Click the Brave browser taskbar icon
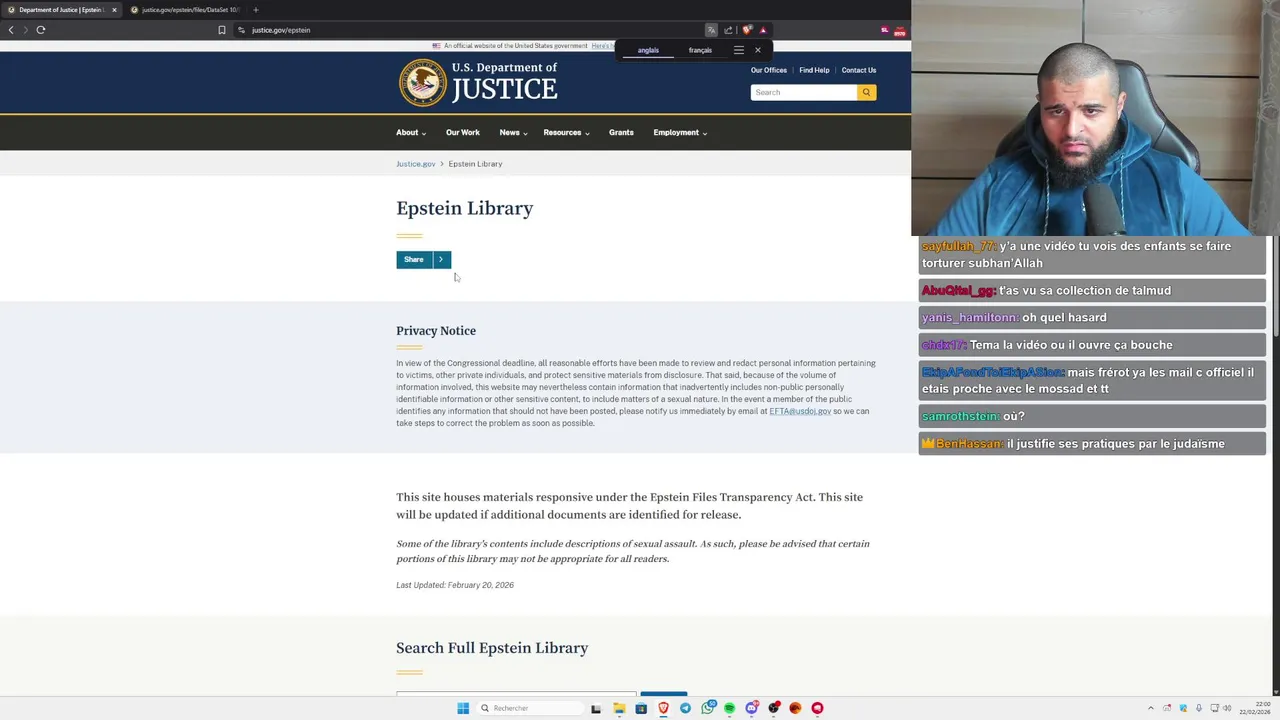The height and width of the screenshot is (720, 1280). [663, 708]
